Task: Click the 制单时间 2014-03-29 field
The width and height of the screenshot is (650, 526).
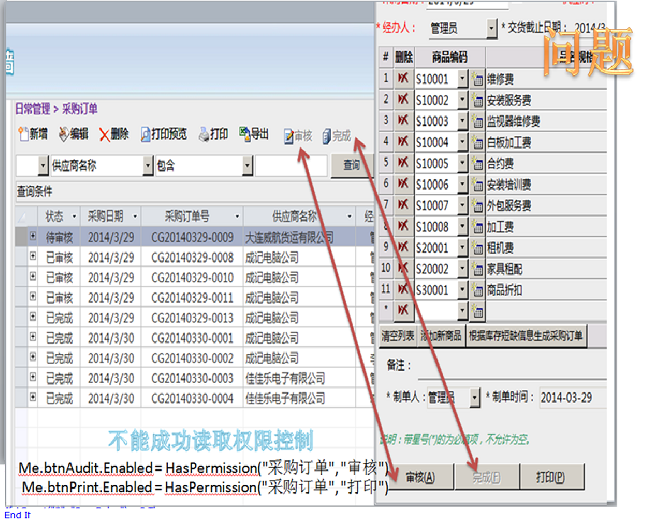Action: 573,398
